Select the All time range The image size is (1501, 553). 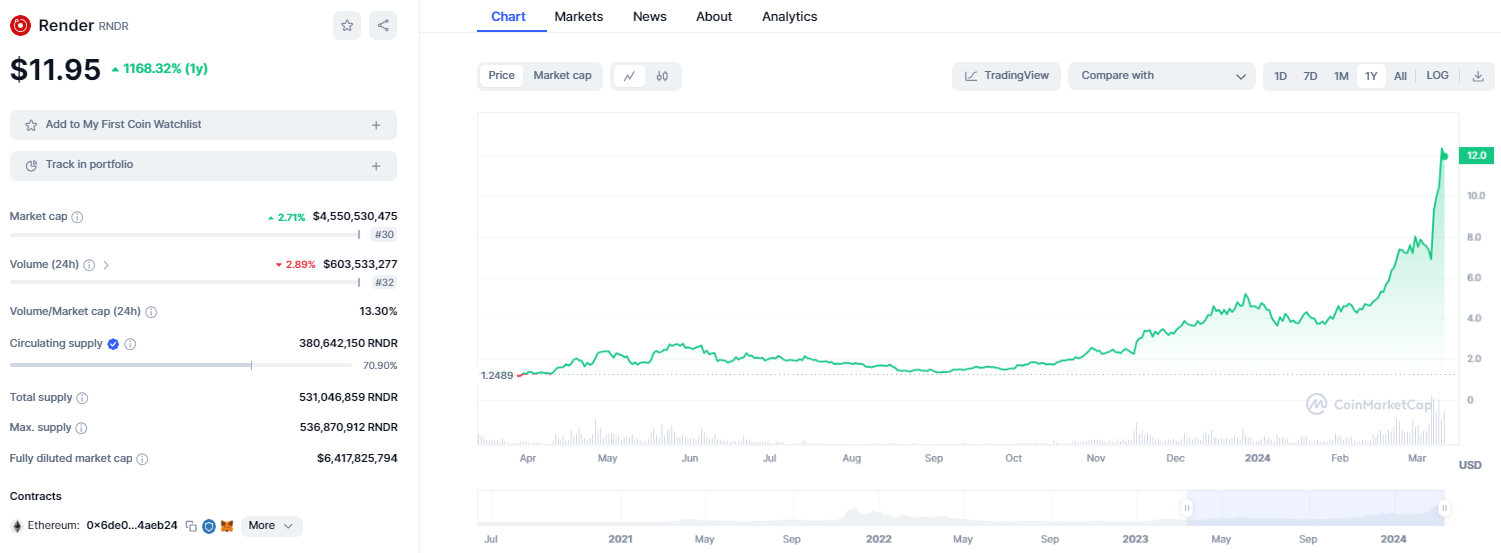tap(1400, 76)
